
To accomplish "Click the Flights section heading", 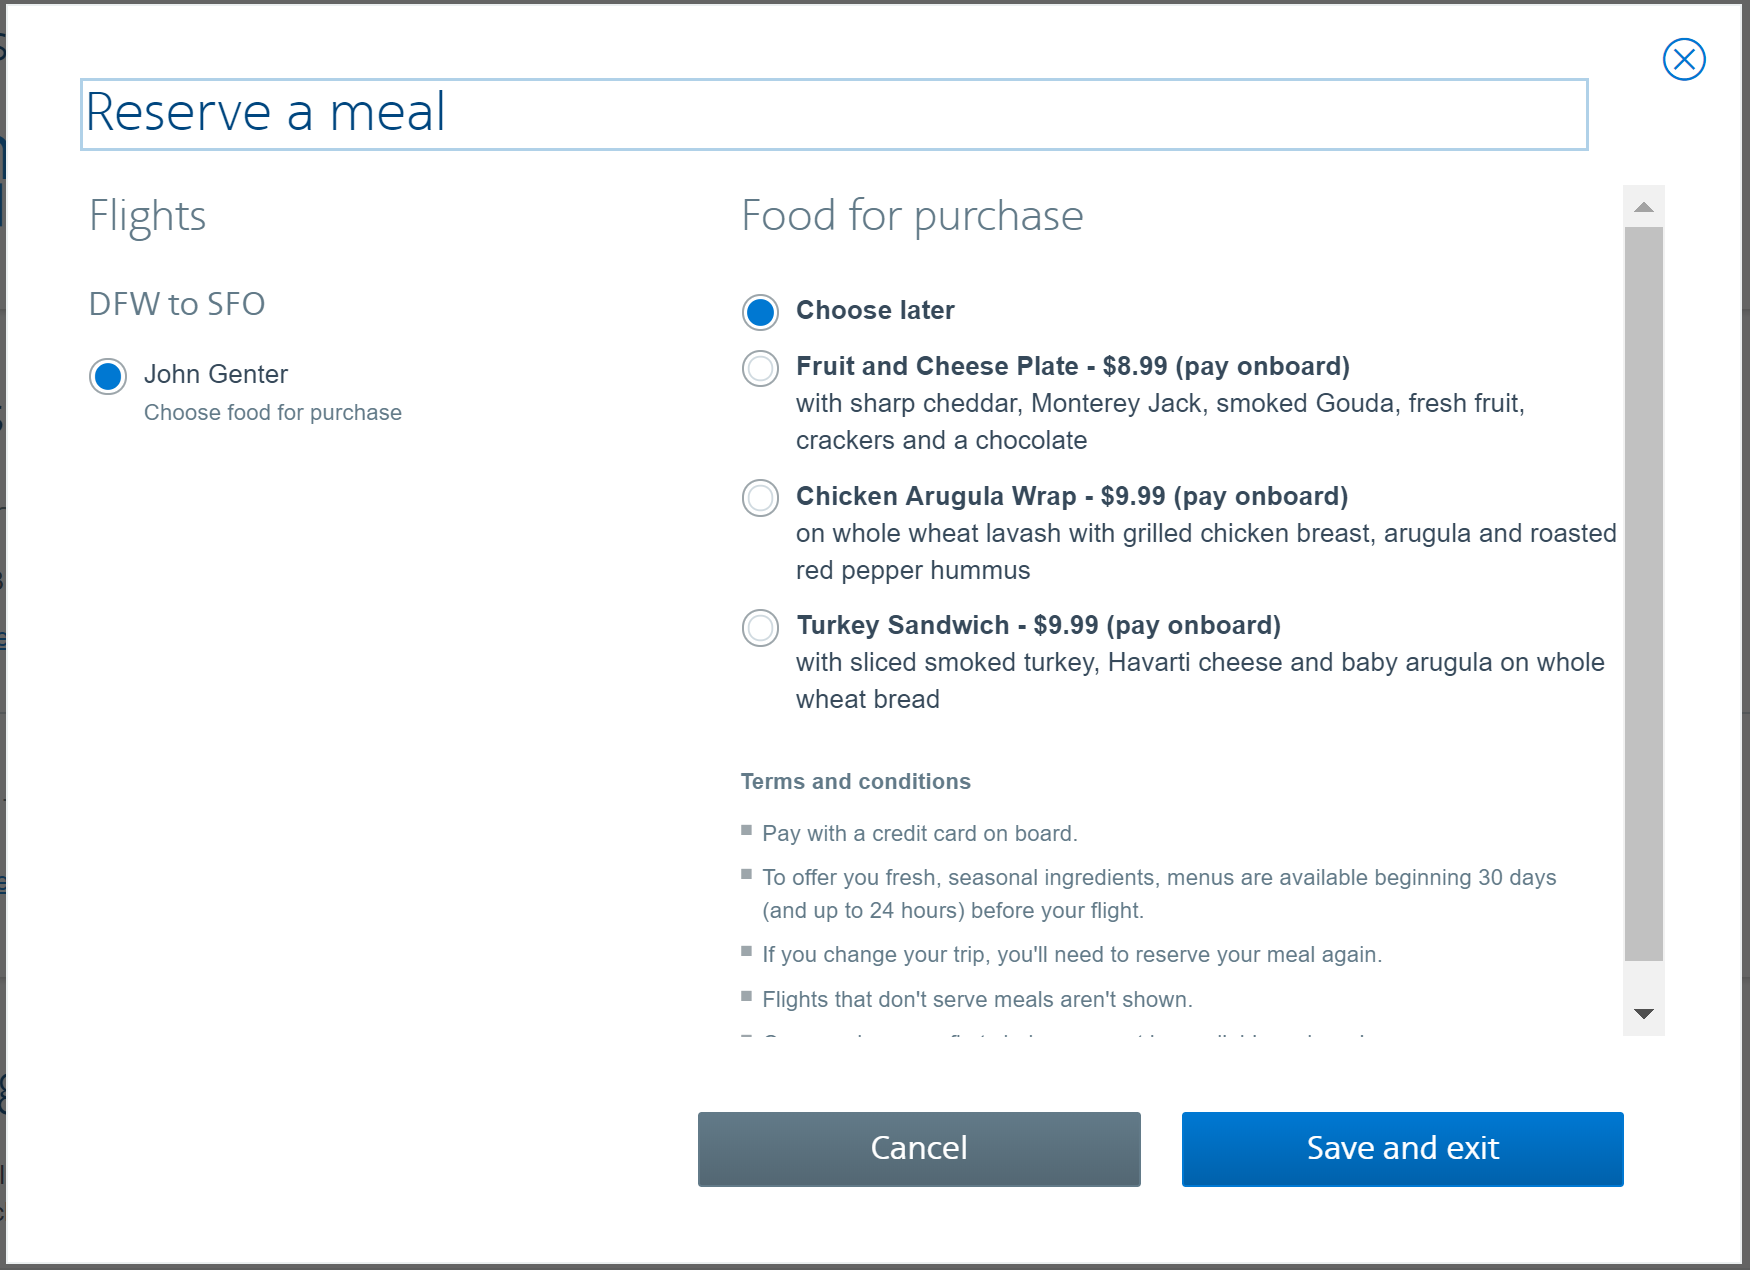I will pos(148,216).
